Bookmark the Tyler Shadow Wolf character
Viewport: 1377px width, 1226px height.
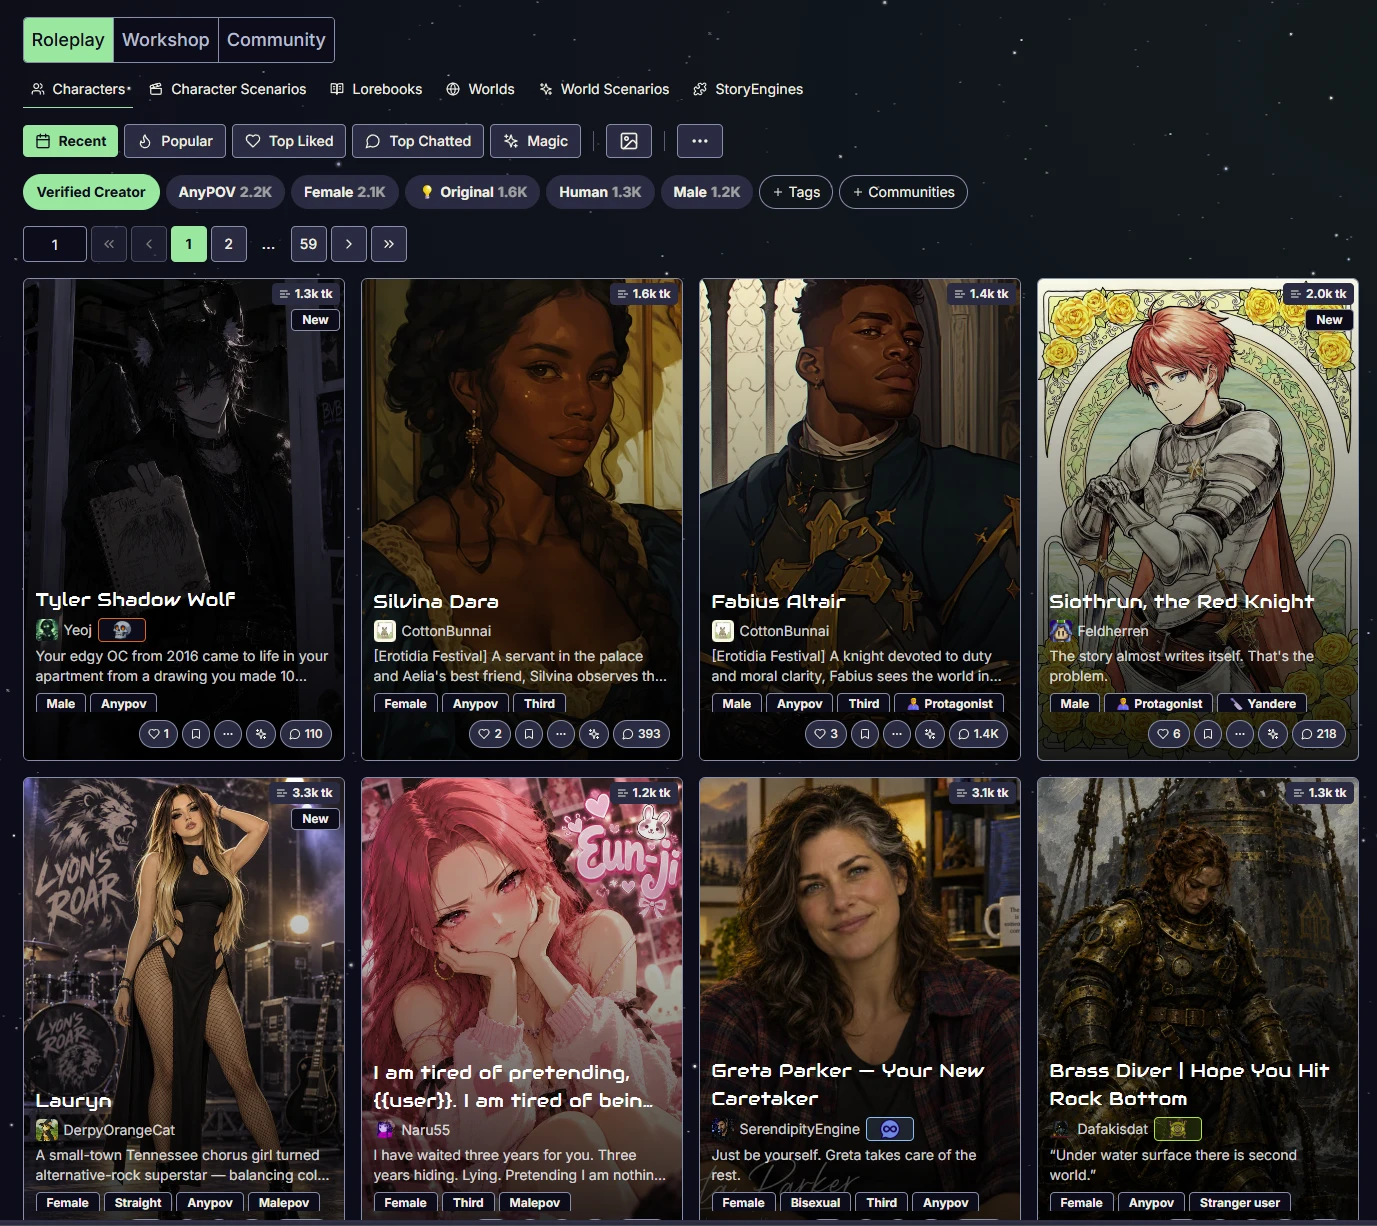pos(196,734)
